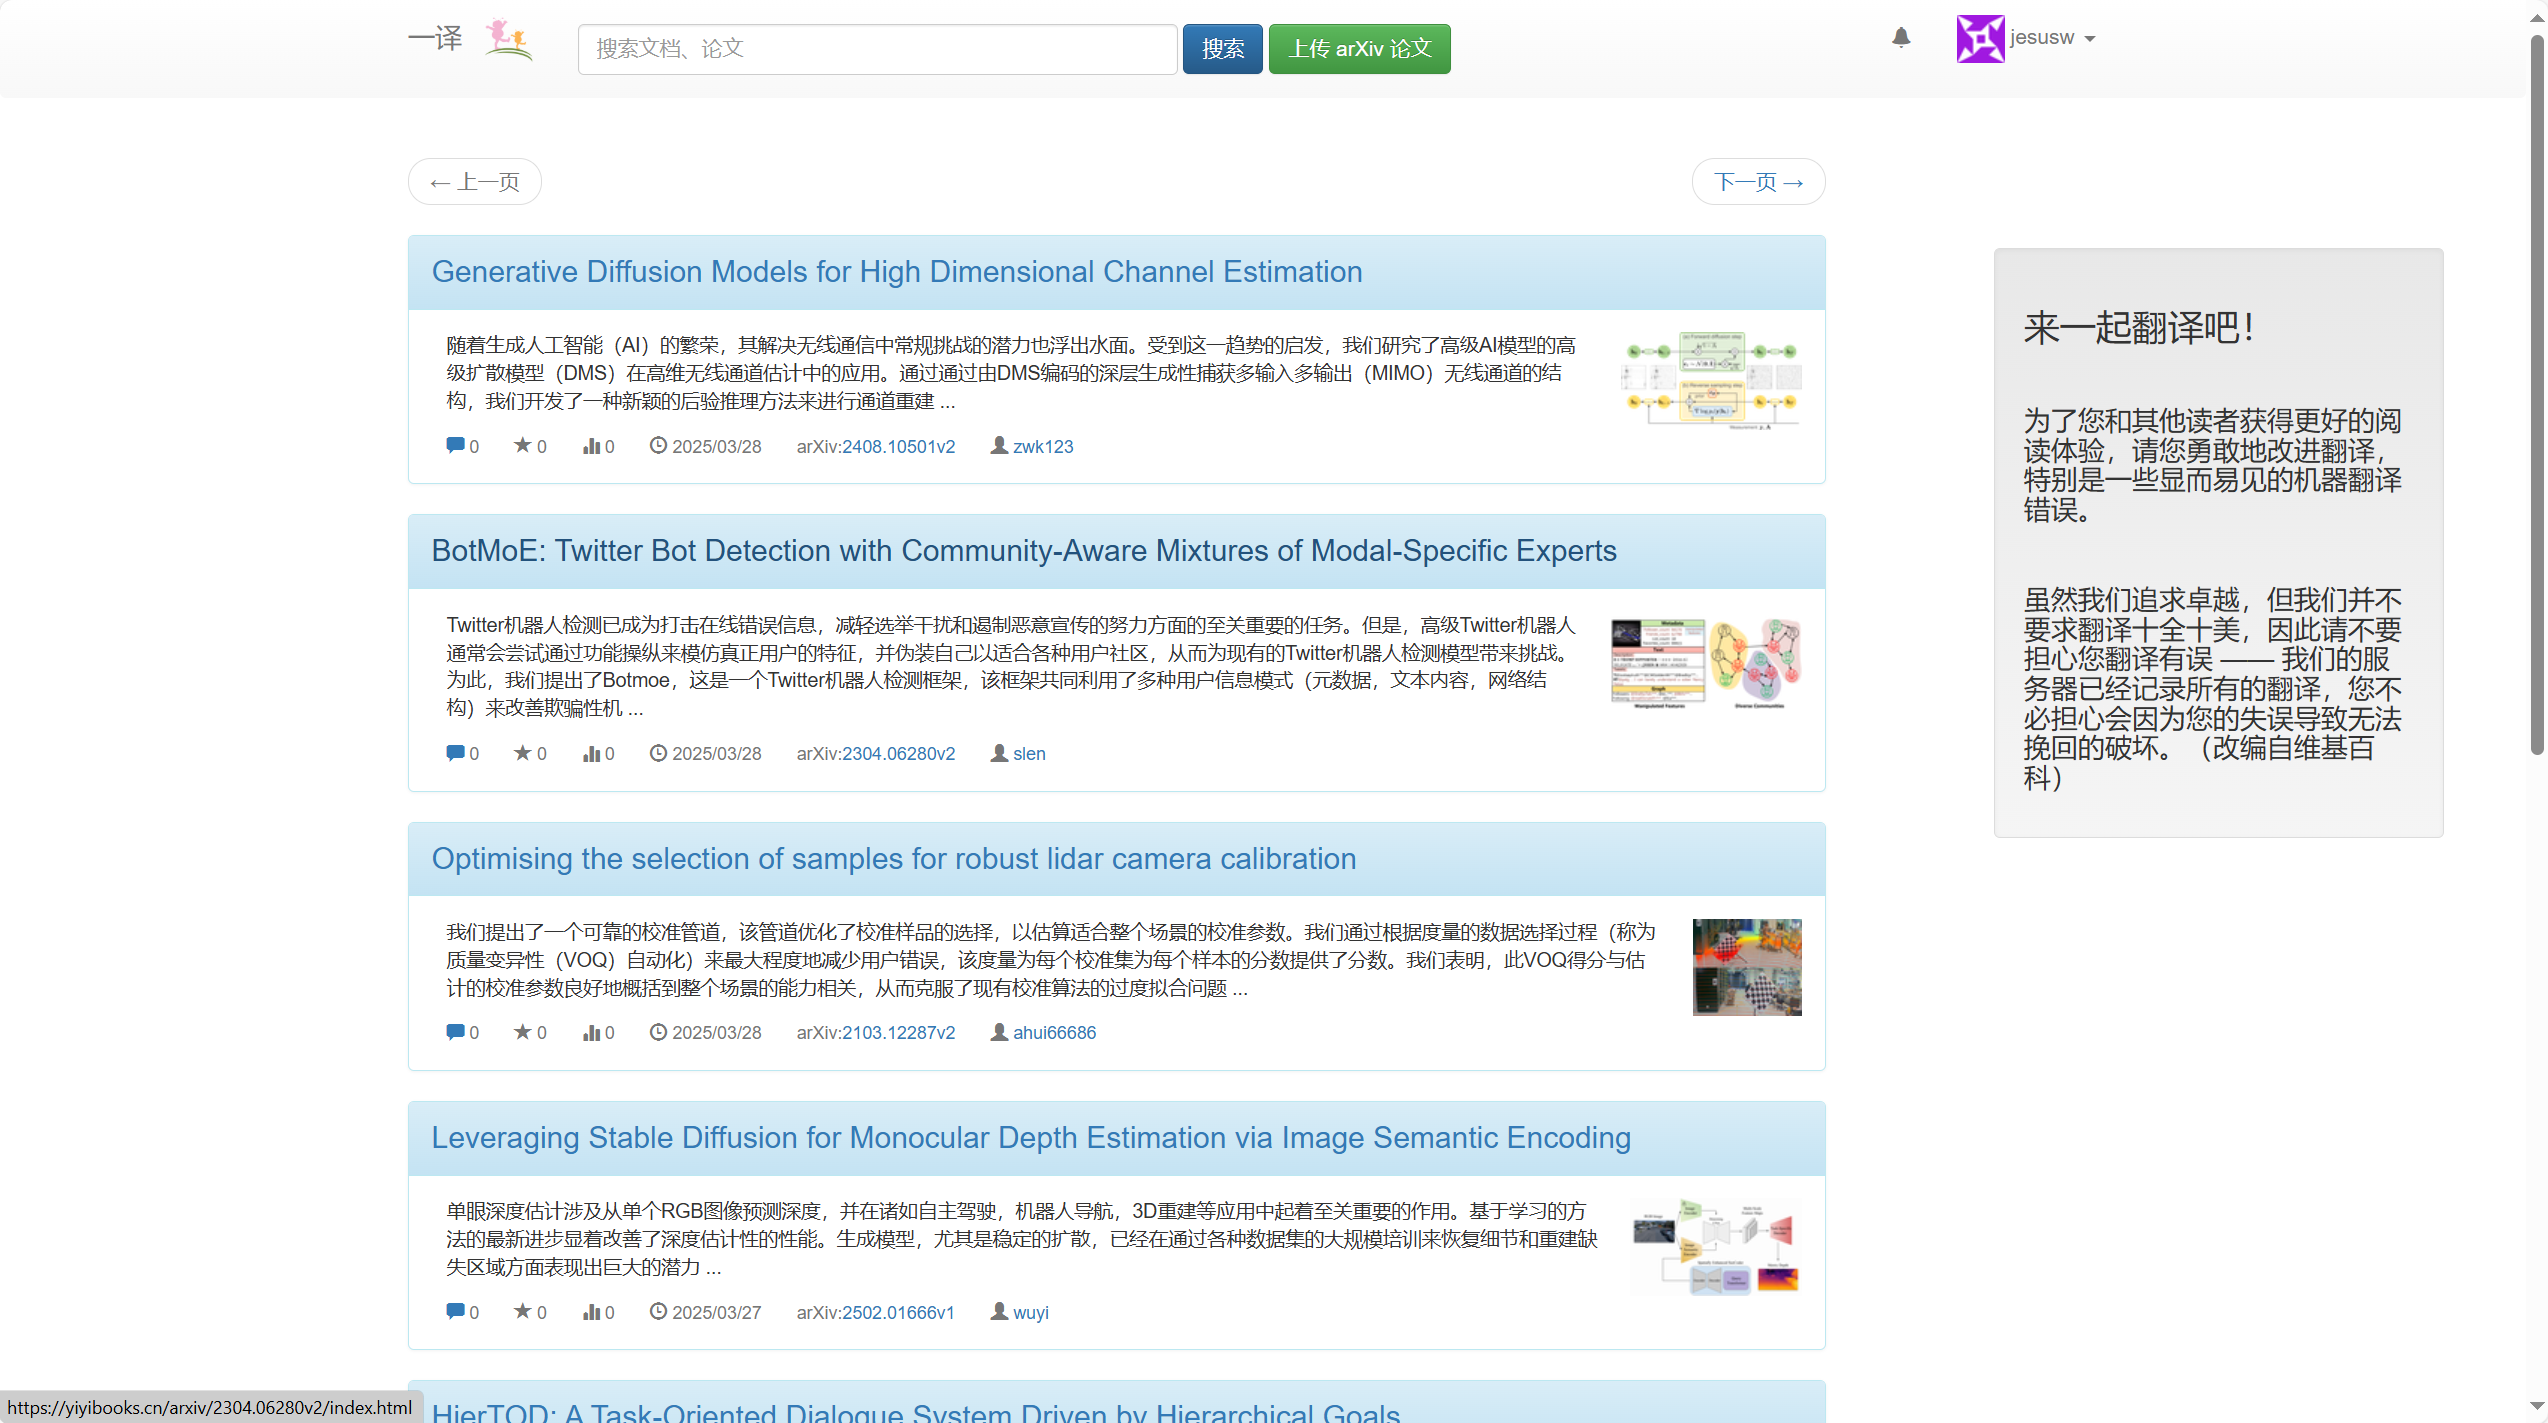2548x1423 pixels.
Task: Click the star icon on Stable Diffusion paper
Action: (x=522, y=1311)
